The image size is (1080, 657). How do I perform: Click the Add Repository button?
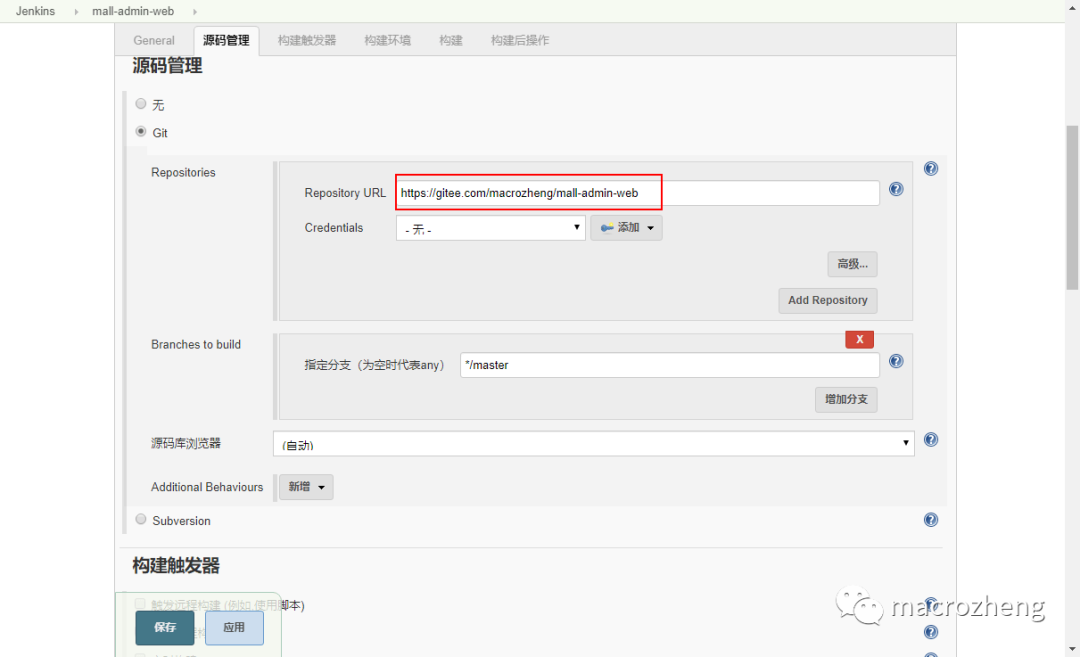pos(827,300)
